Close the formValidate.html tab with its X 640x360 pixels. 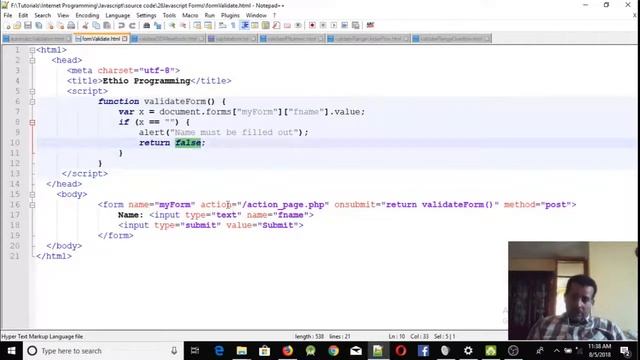coord(124,39)
